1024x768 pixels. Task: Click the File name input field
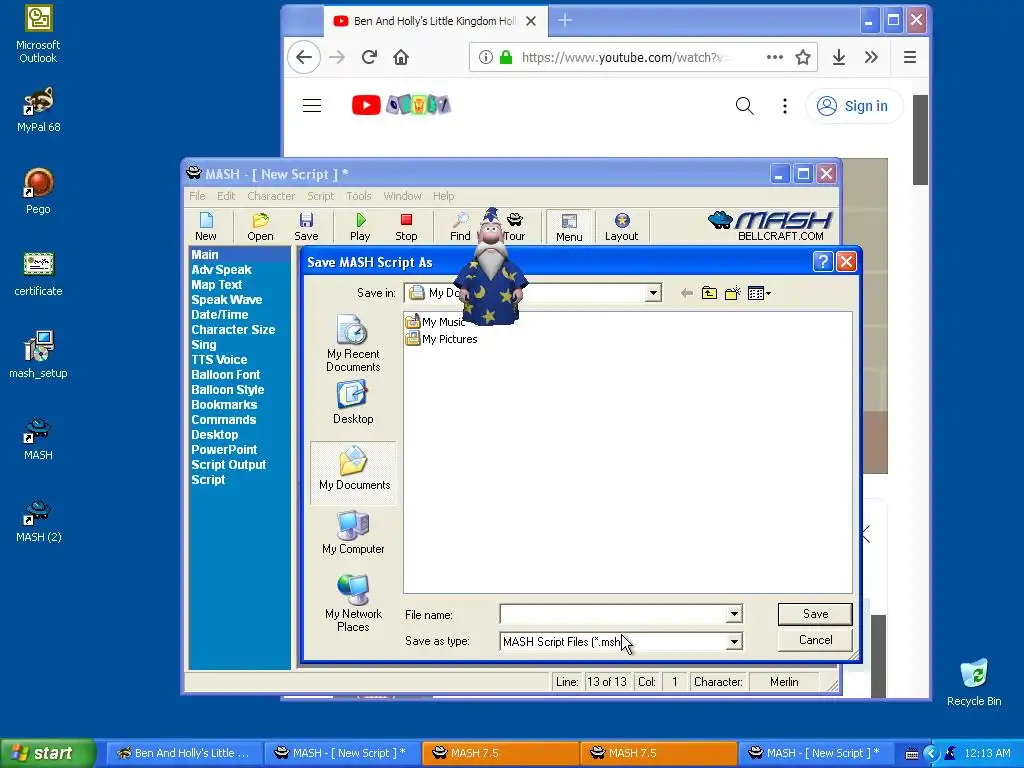[613, 614]
